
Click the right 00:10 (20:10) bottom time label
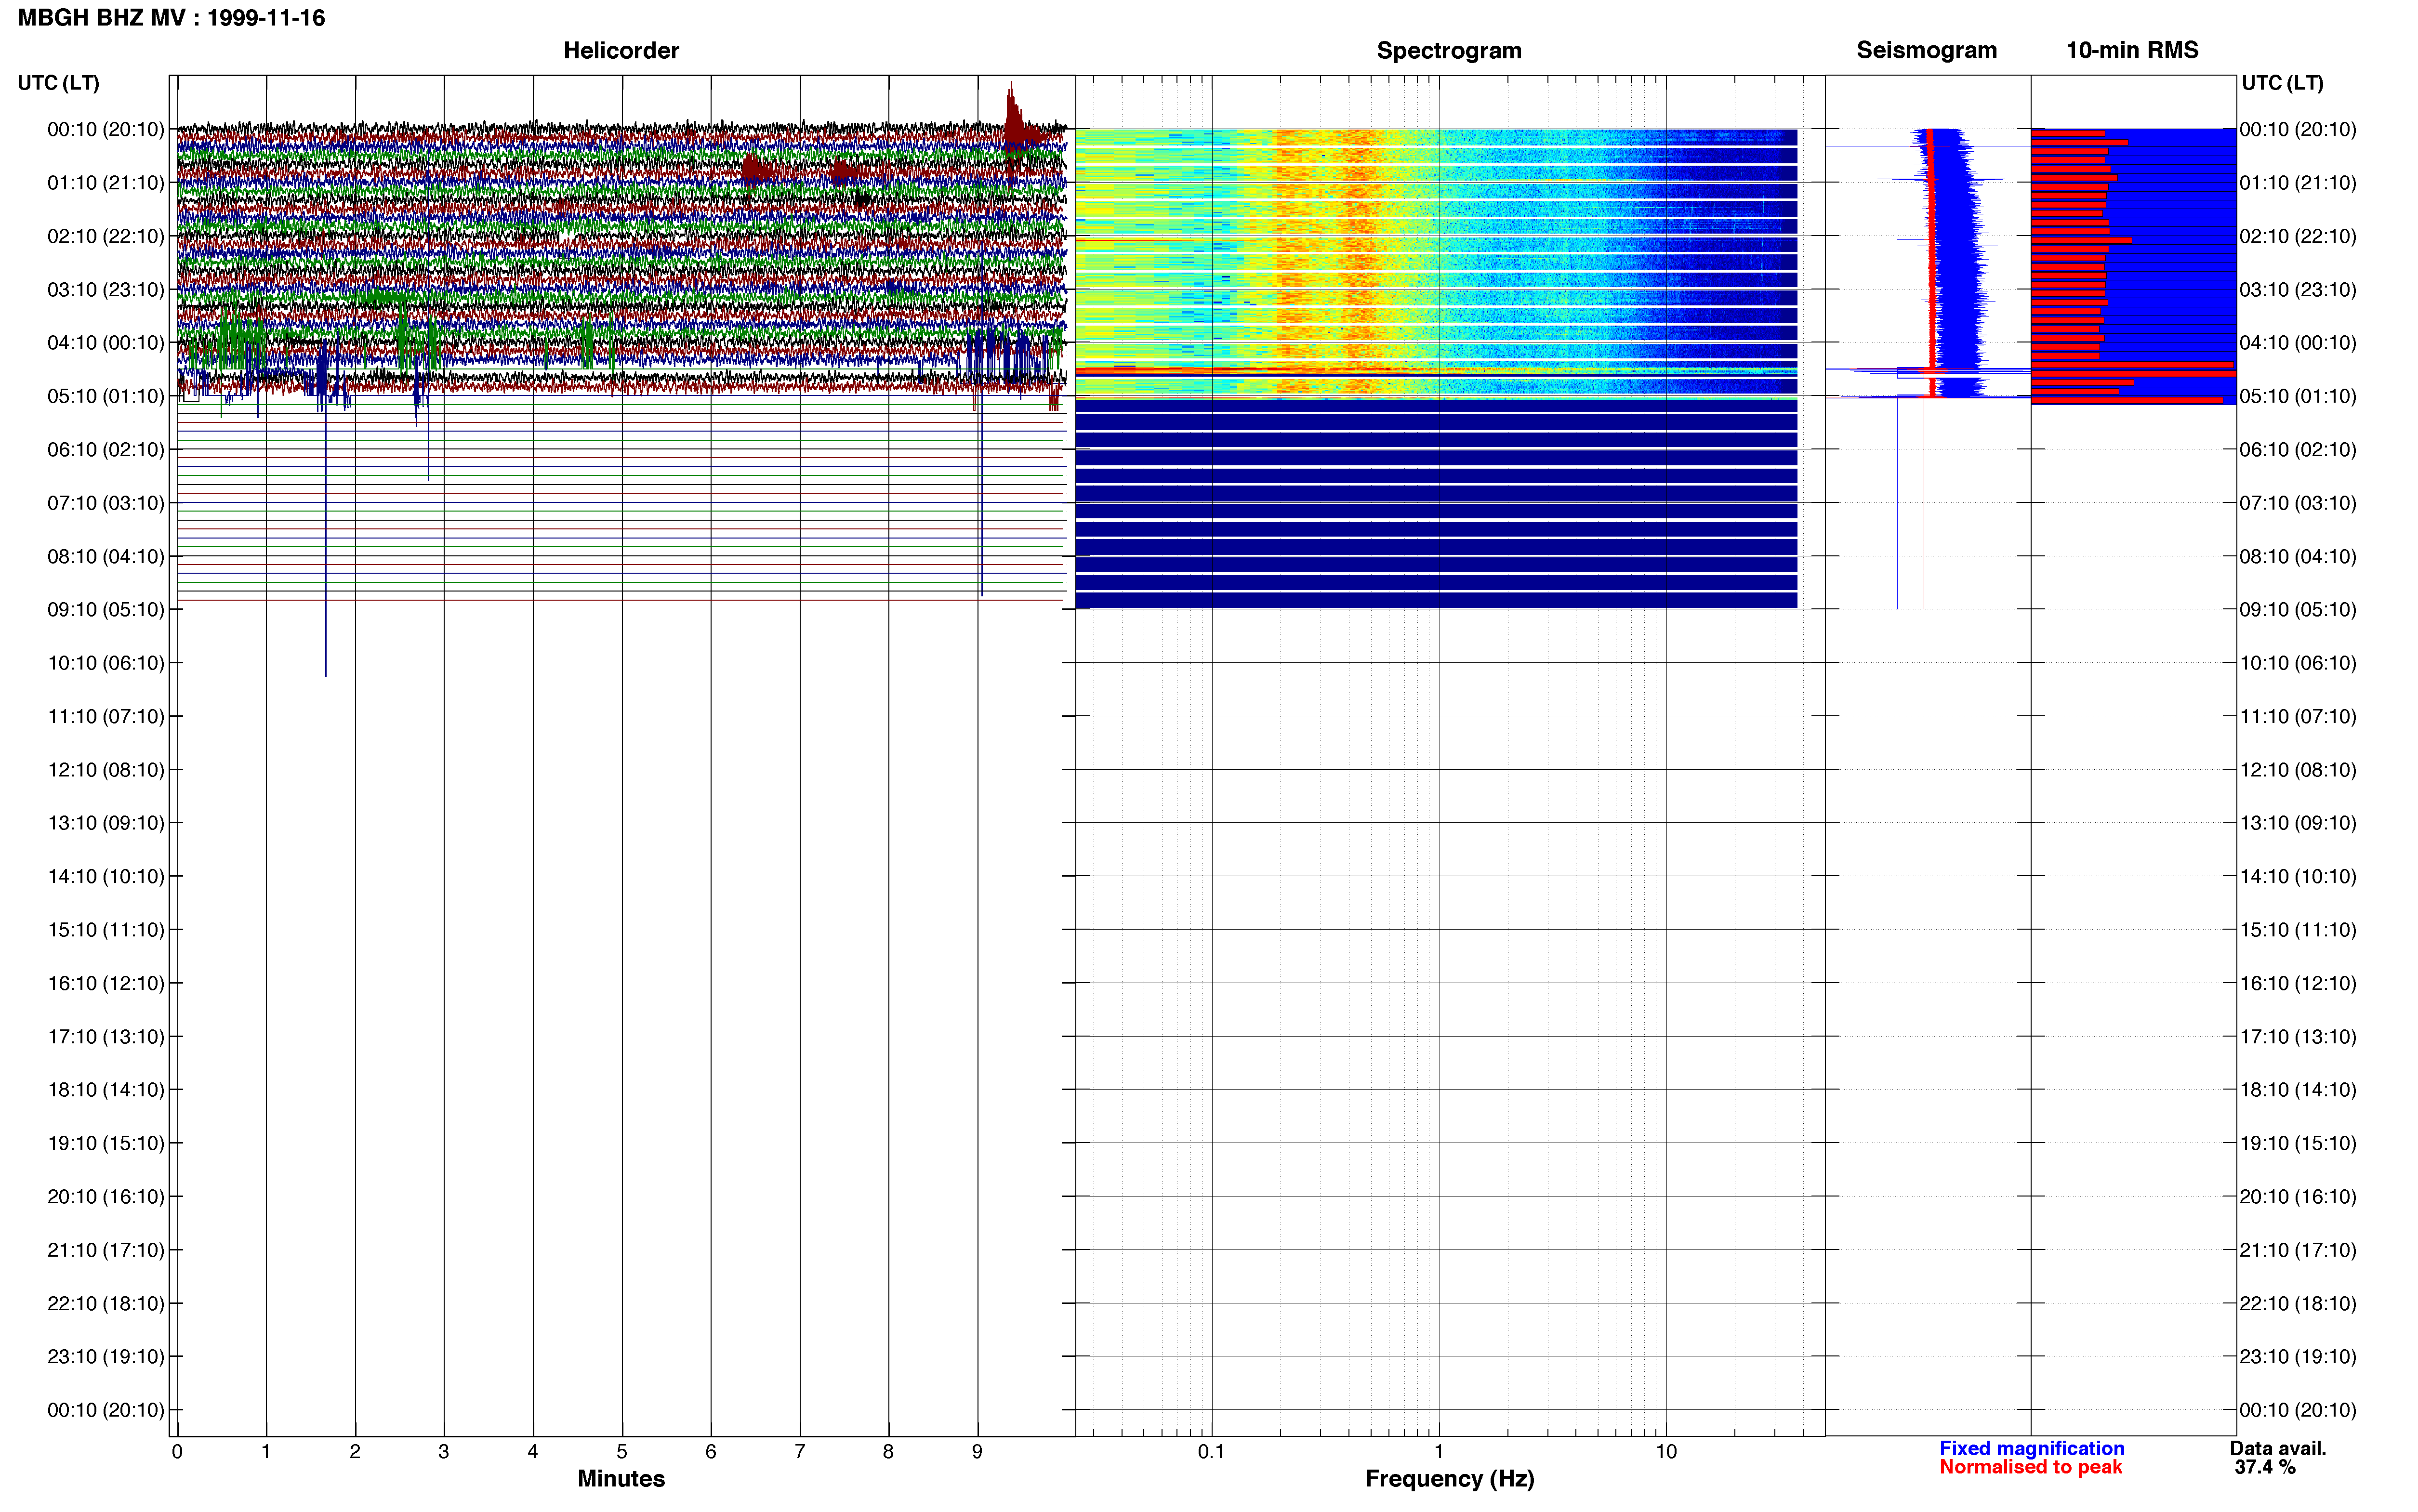(x=2298, y=1410)
